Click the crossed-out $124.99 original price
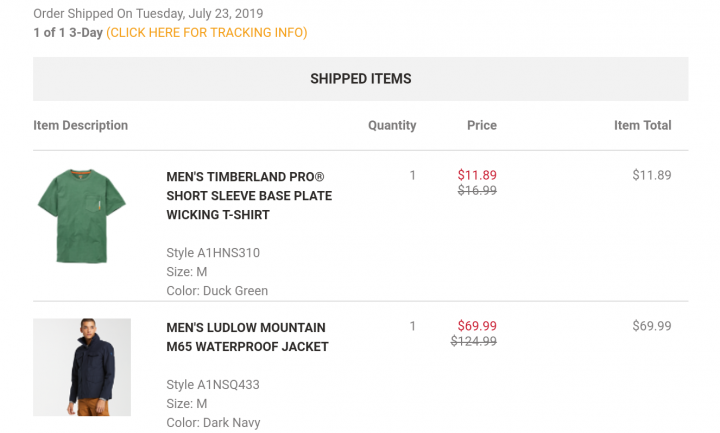 [x=474, y=341]
